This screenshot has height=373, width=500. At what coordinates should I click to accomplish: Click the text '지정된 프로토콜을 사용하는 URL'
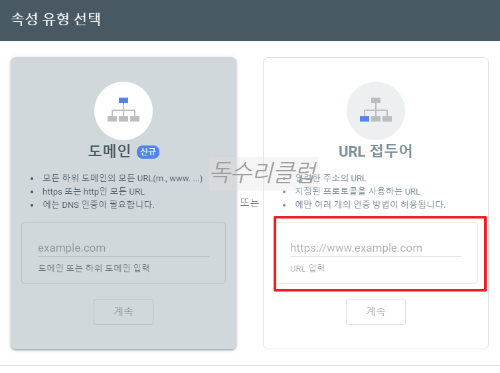click(357, 192)
